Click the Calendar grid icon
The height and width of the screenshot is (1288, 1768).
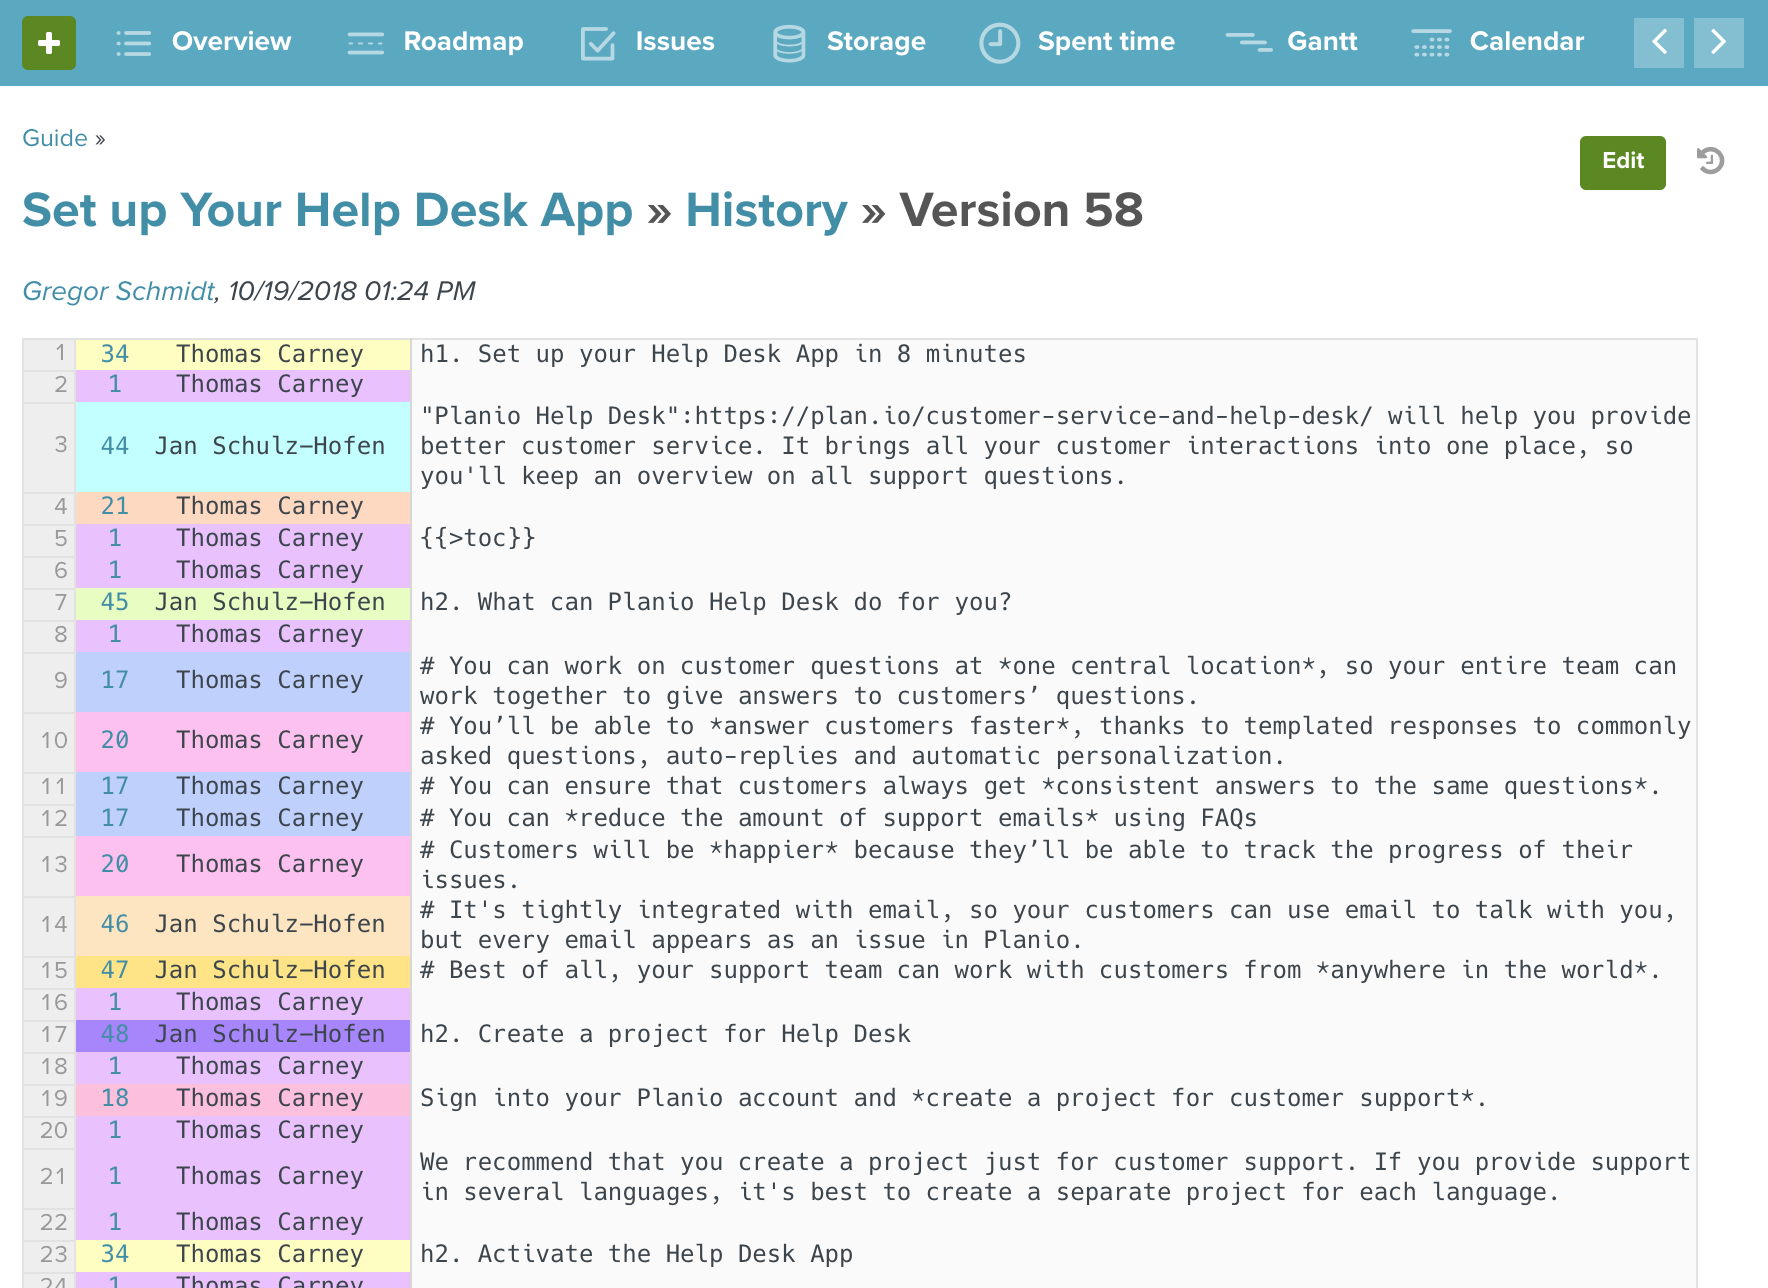pos(1431,43)
